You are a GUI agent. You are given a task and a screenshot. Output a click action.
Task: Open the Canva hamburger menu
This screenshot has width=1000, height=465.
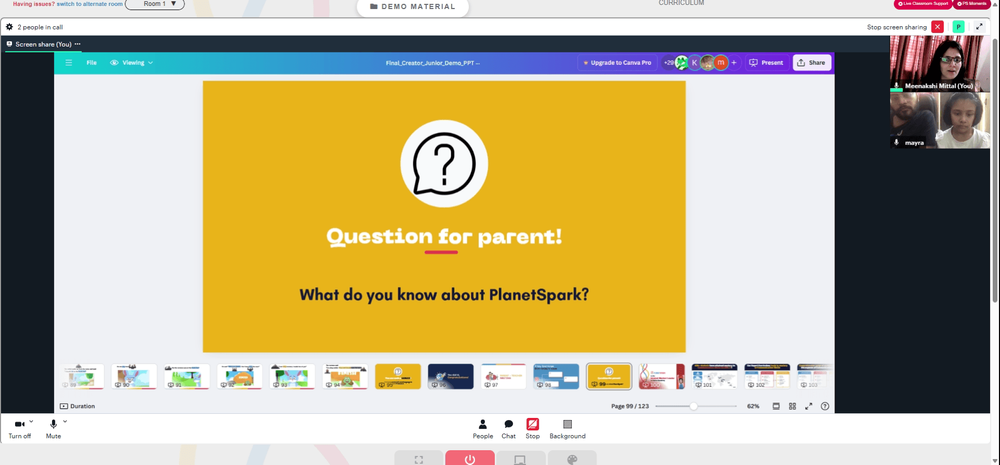[69, 63]
